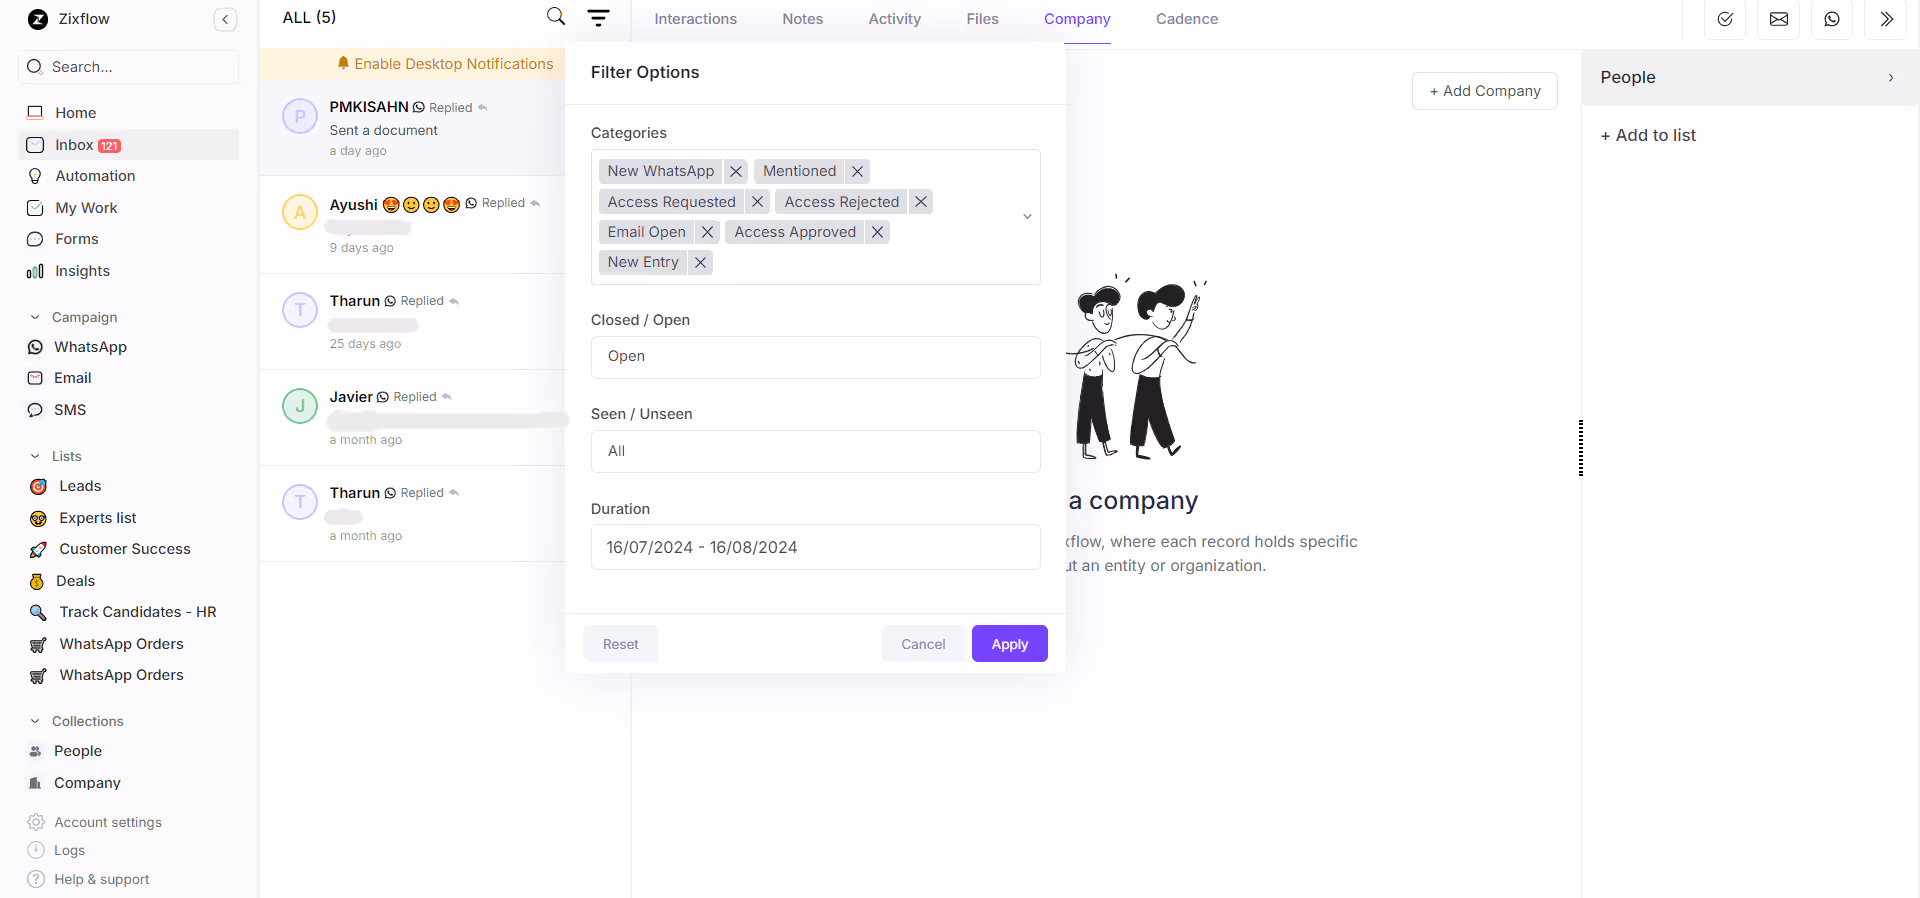This screenshot has height=898, width=1920.
Task: Click Cancel in Filter Options
Action: [x=923, y=644]
